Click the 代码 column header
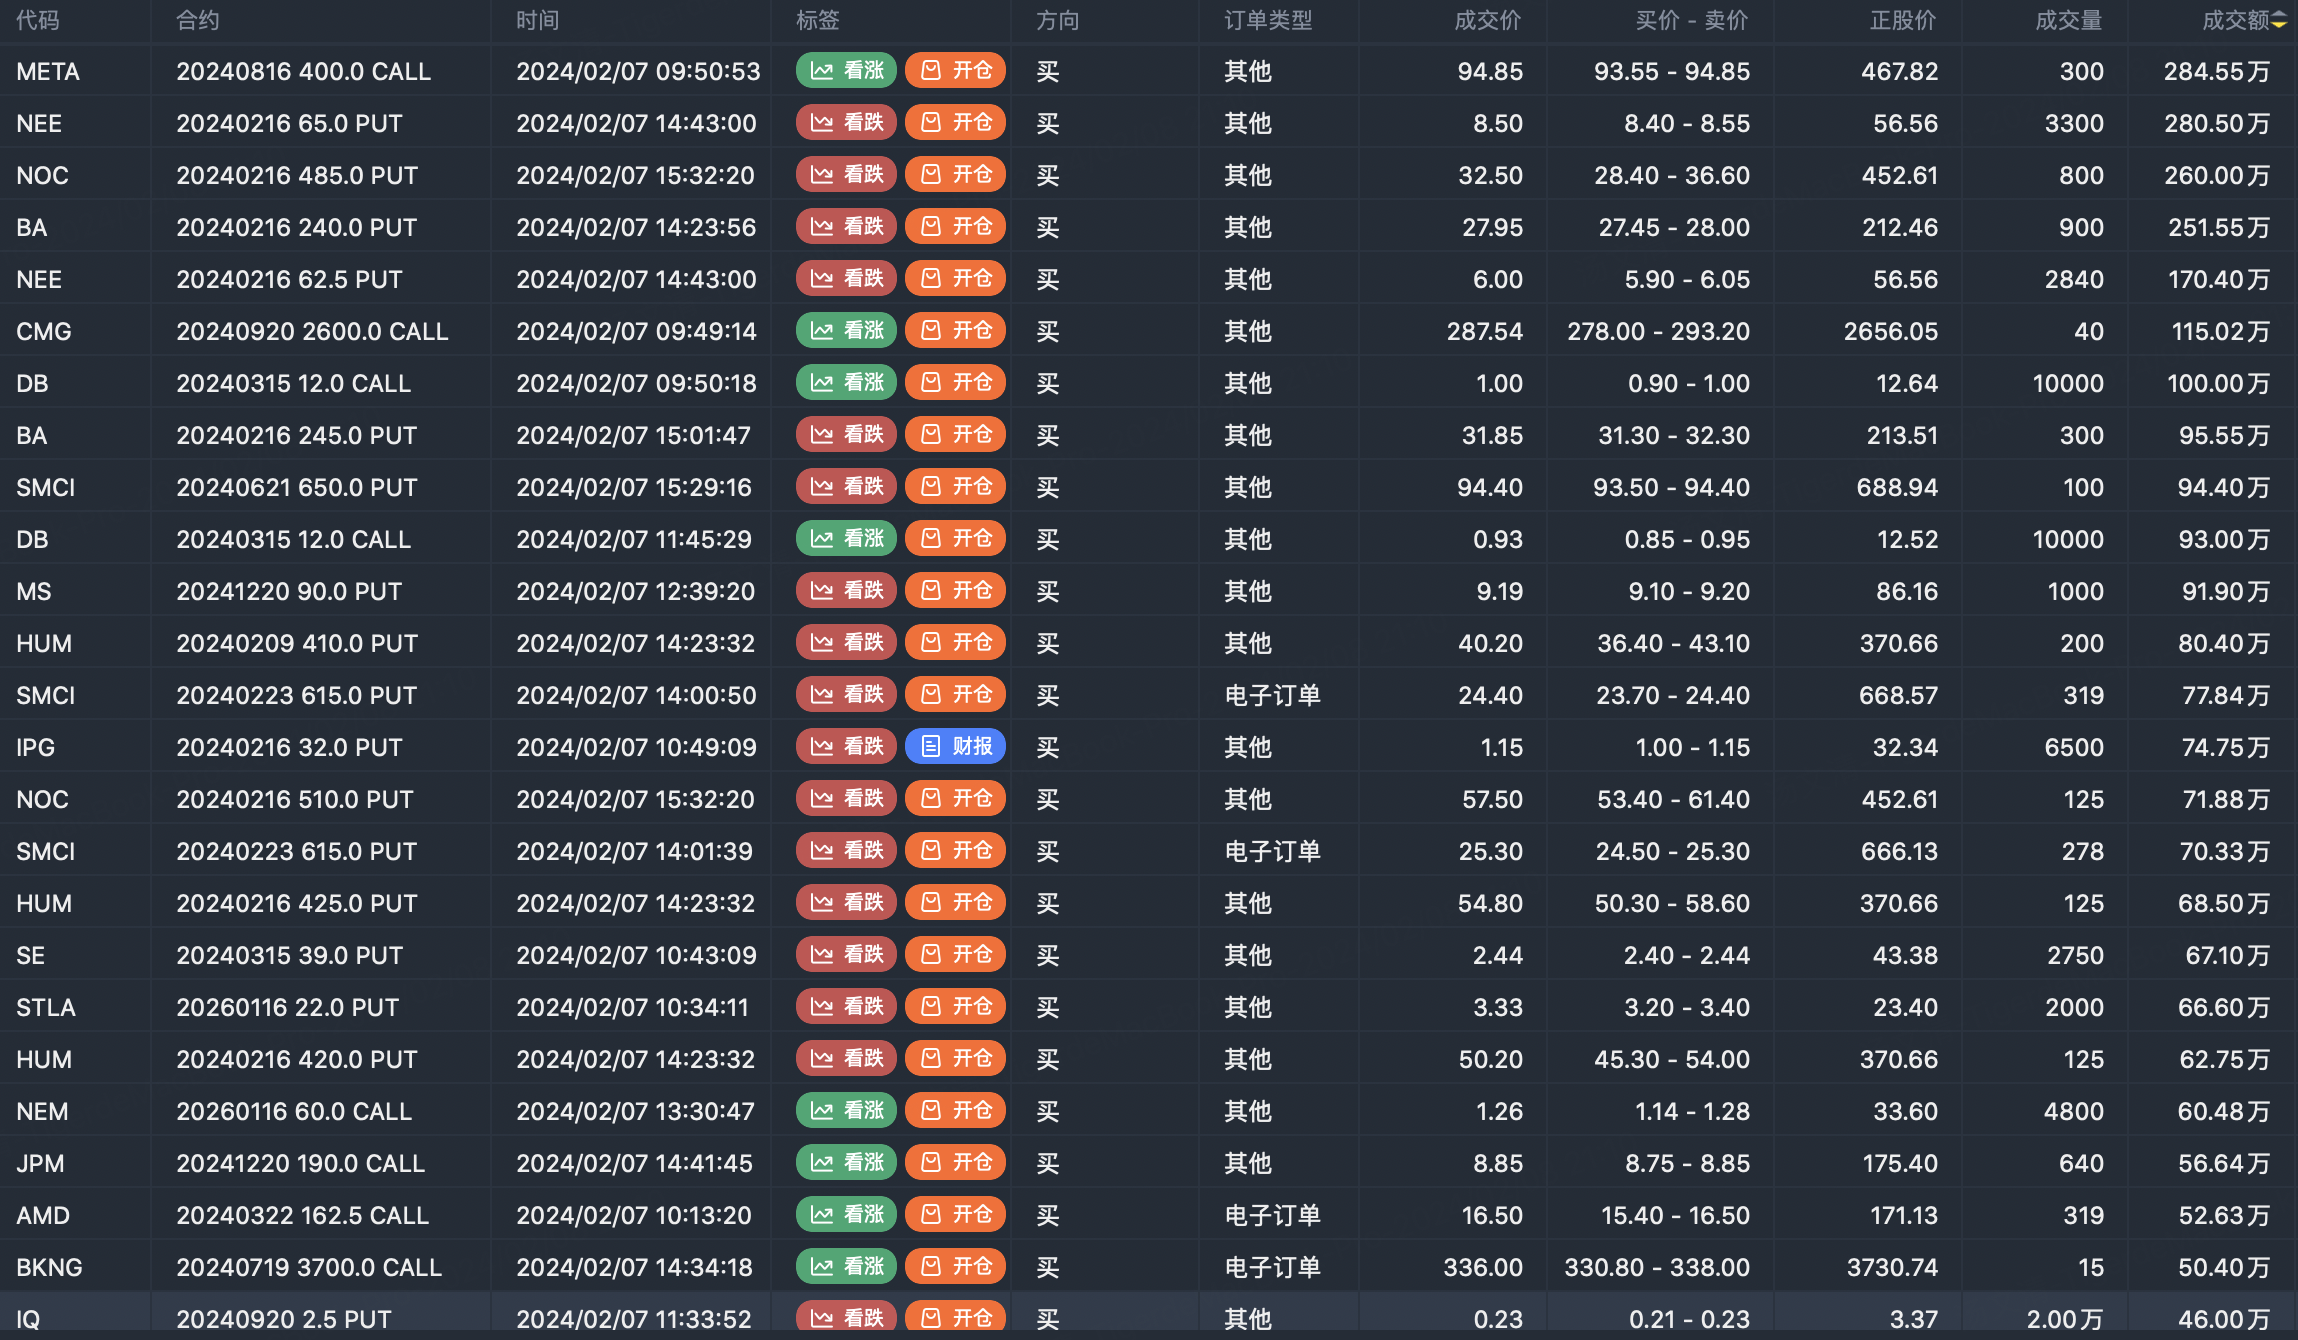The height and width of the screenshot is (1340, 2298). click(x=38, y=20)
